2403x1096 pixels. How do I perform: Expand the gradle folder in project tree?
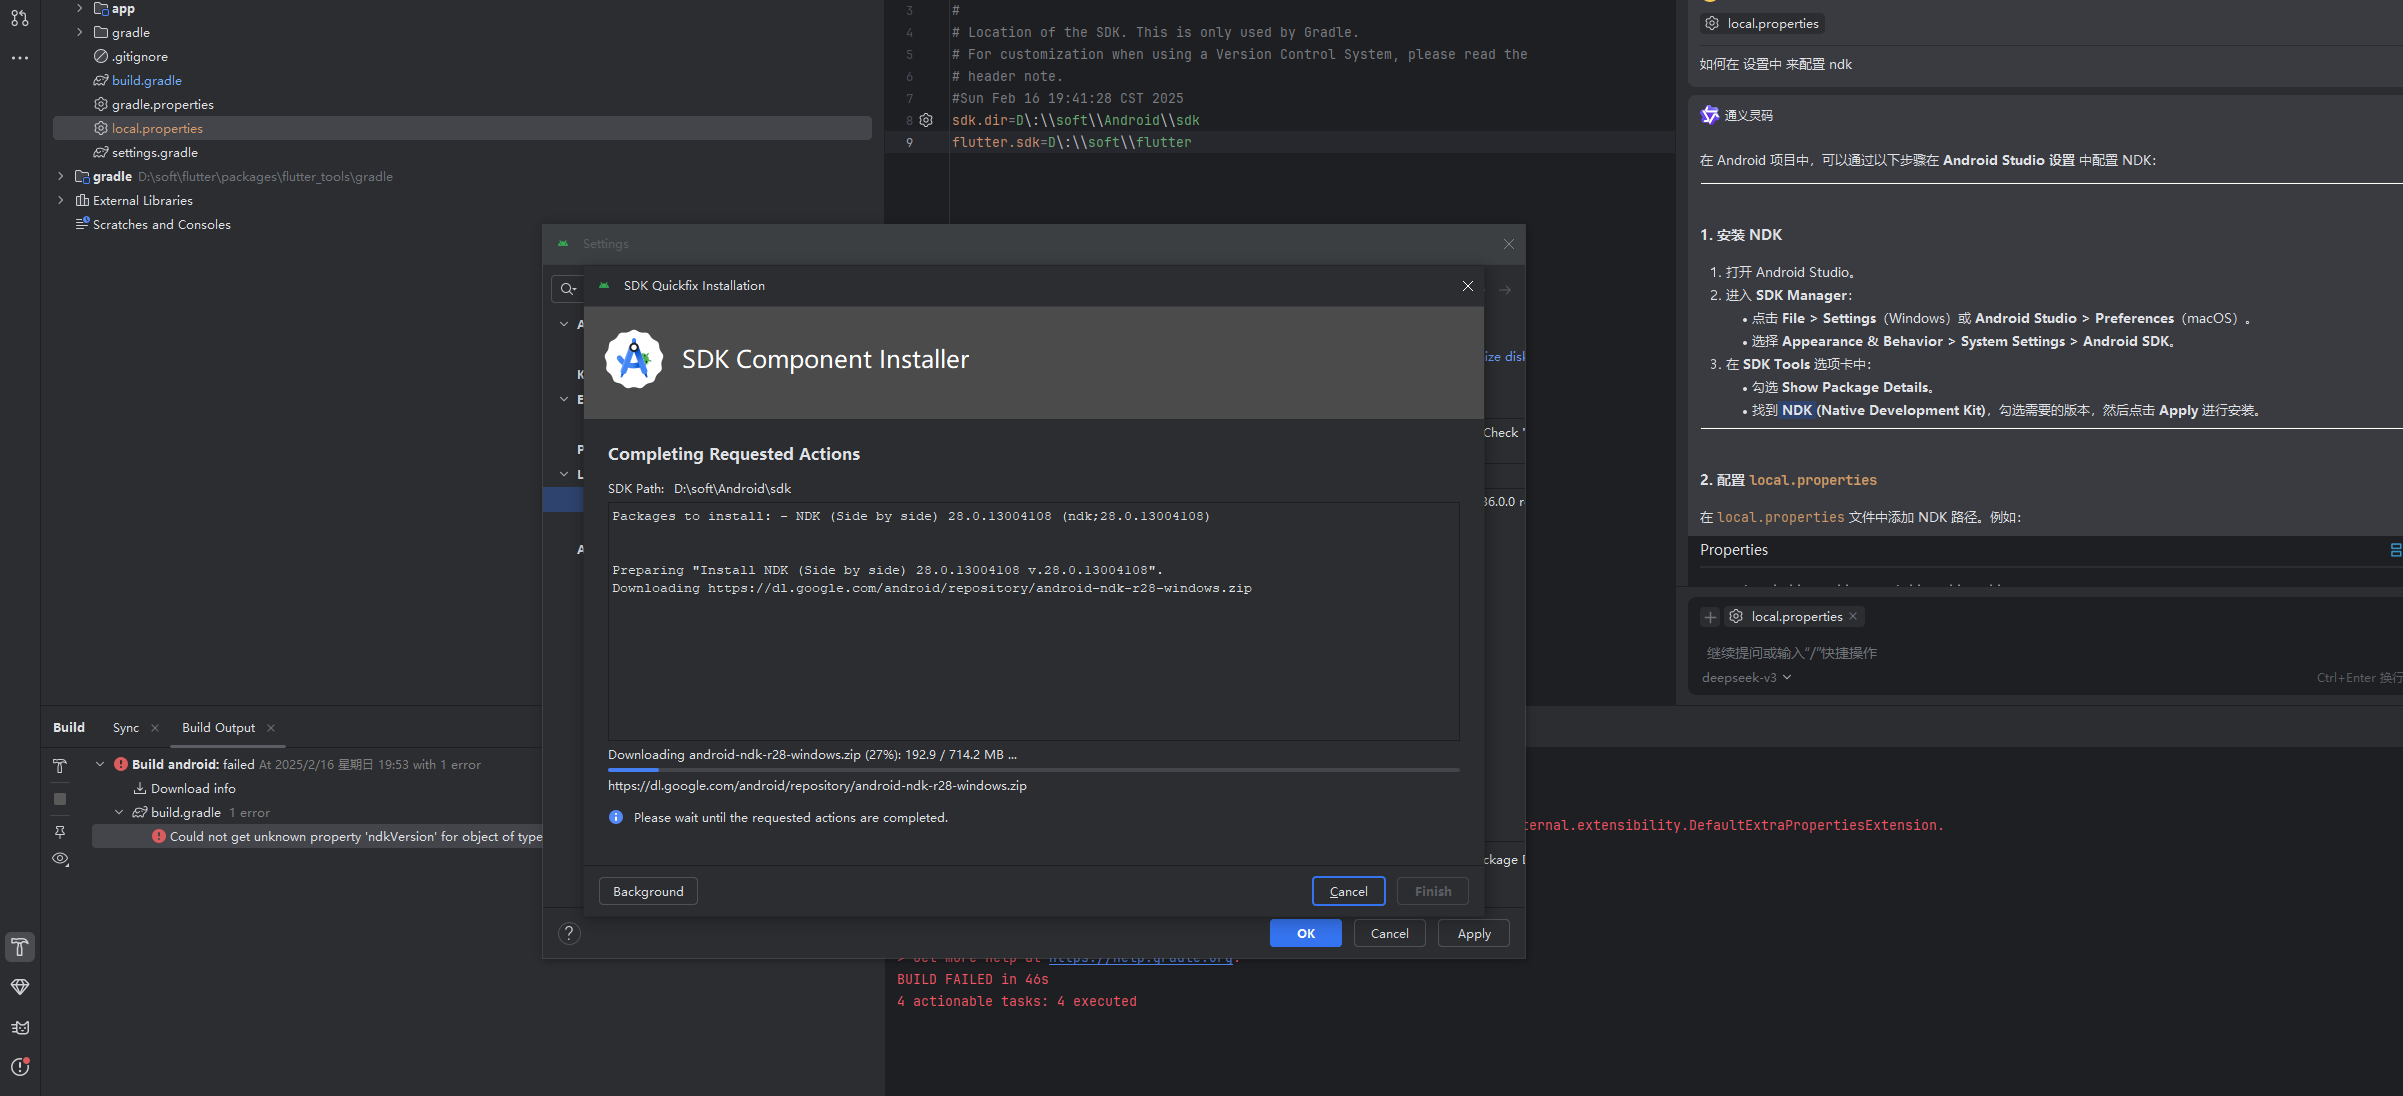pyautogui.click(x=80, y=32)
